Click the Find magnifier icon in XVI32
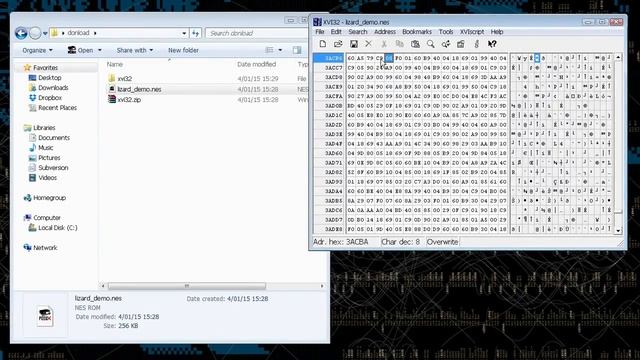640x360 pixels. tap(431, 44)
